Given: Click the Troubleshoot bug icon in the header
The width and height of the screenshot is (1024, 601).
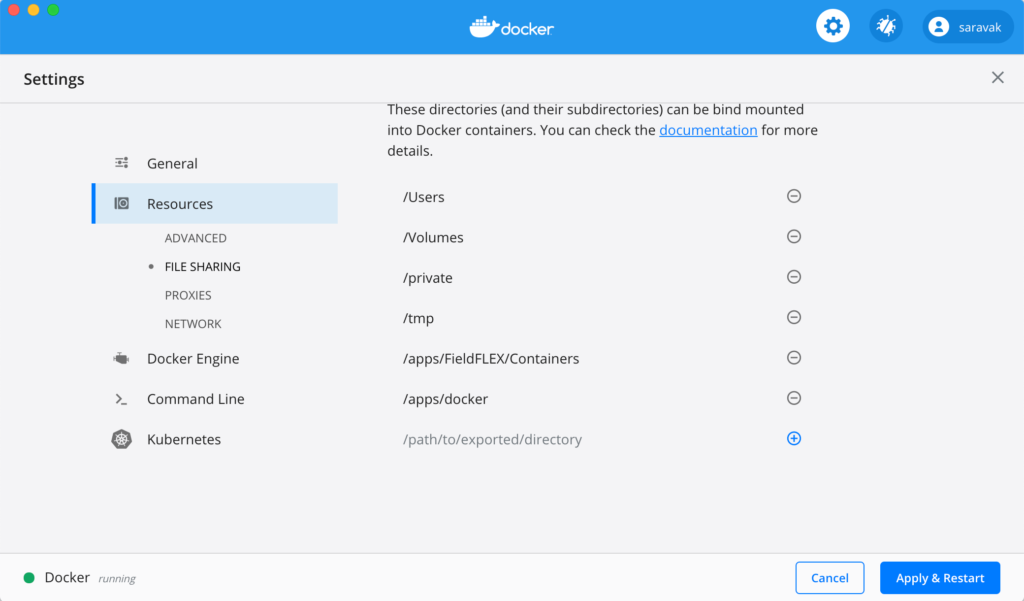Looking at the screenshot, I should tap(885, 26).
